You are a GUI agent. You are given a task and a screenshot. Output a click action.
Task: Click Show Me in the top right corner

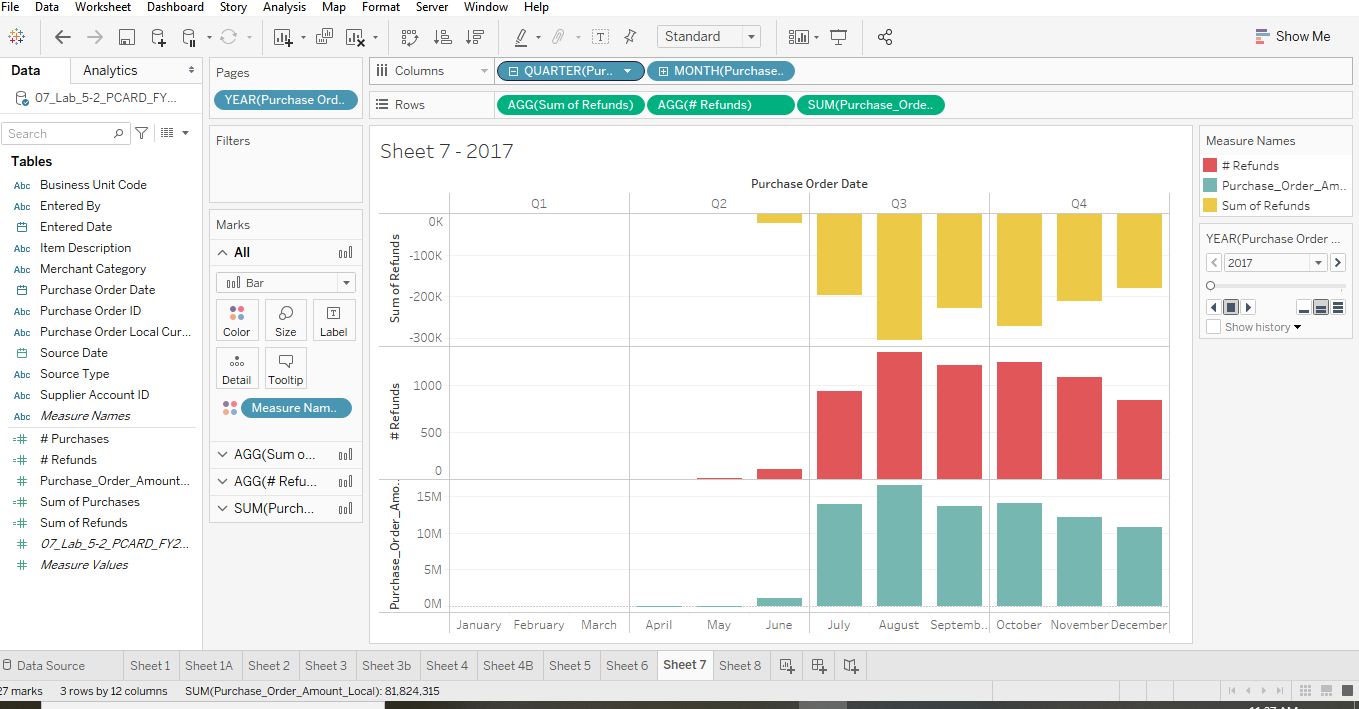click(x=1293, y=35)
